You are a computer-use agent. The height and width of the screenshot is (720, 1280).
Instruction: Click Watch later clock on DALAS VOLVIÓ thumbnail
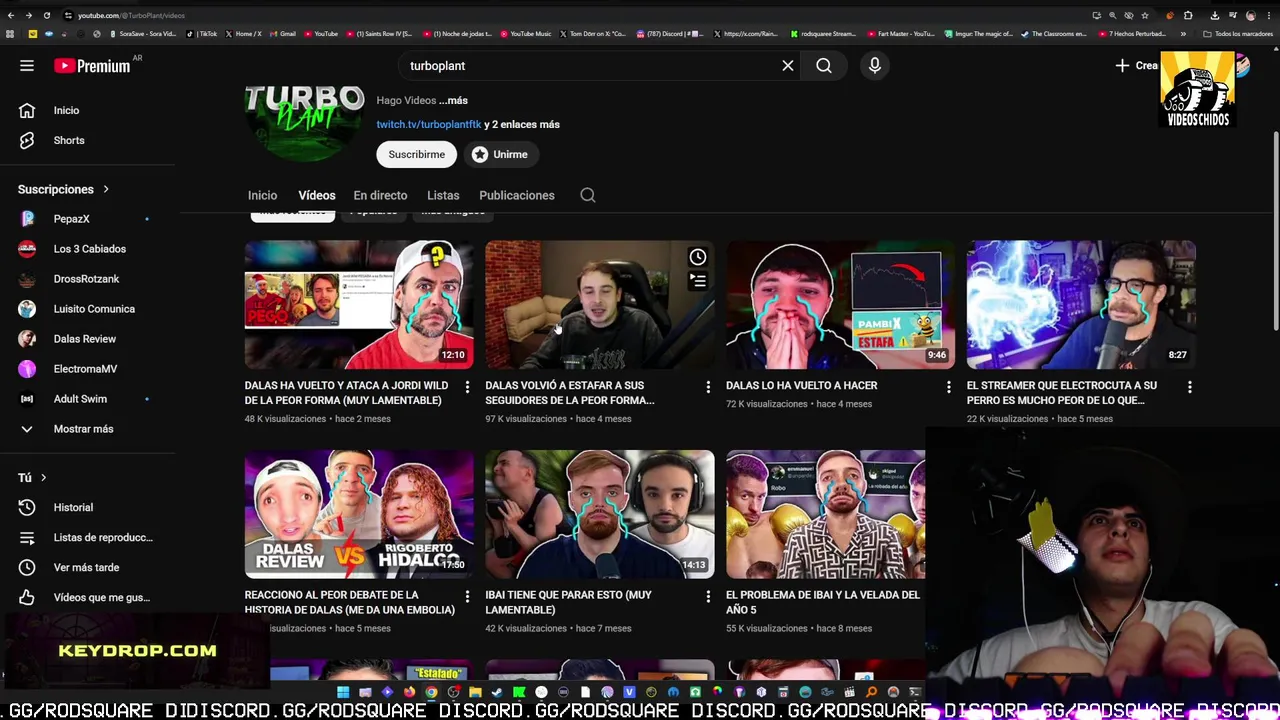point(698,258)
